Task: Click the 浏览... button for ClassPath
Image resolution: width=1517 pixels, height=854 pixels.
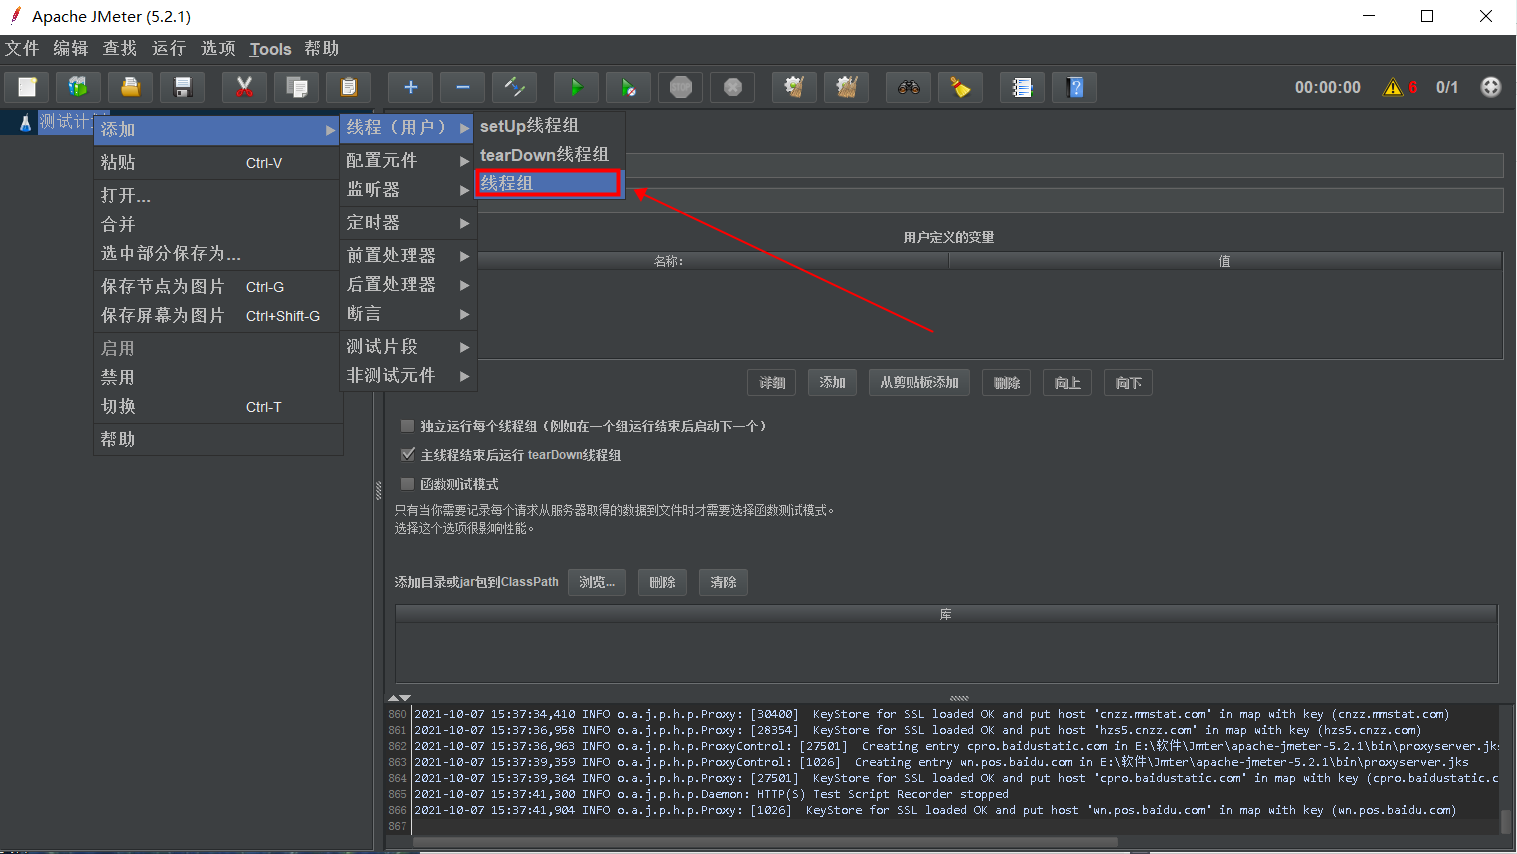Action: click(x=597, y=582)
